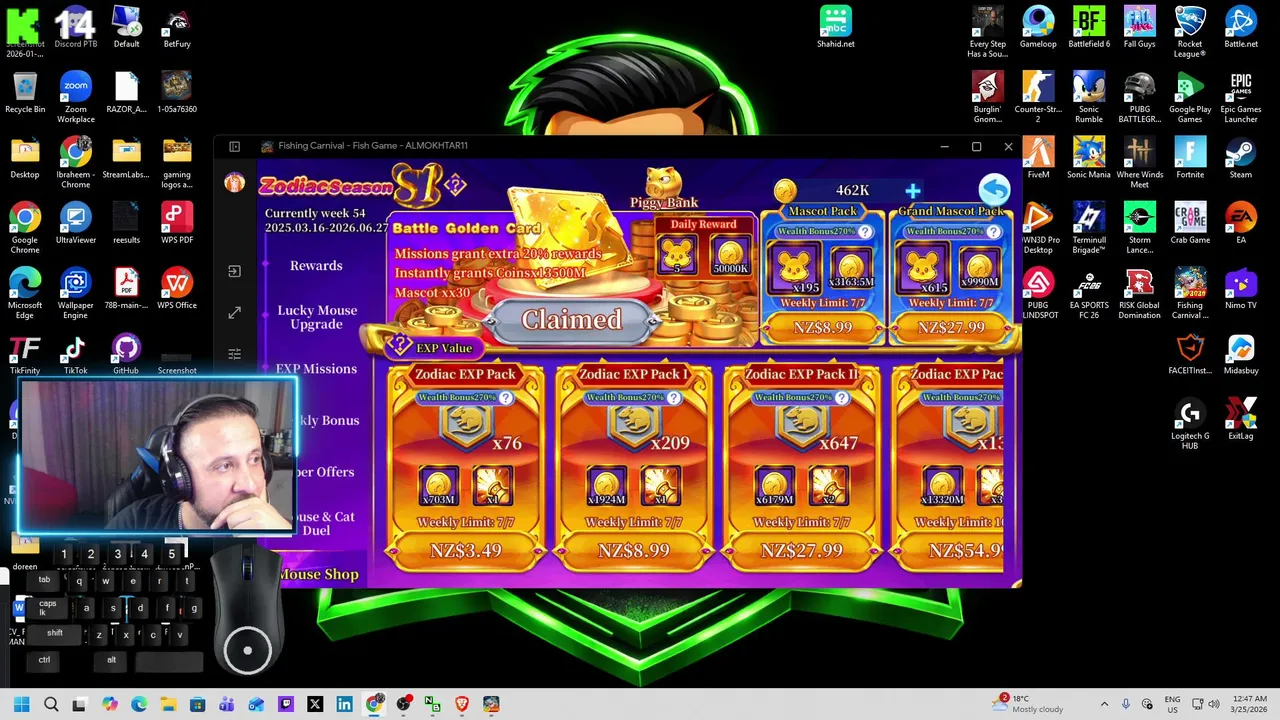Click the sidebar toggle icon in game title bar
This screenshot has height=720, width=1280.
click(234, 146)
